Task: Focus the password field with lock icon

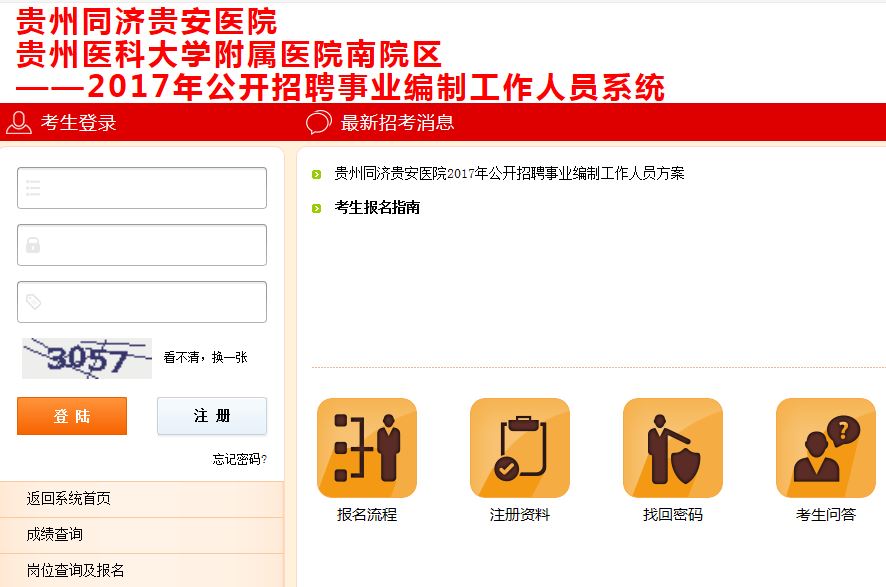Action: 142,245
